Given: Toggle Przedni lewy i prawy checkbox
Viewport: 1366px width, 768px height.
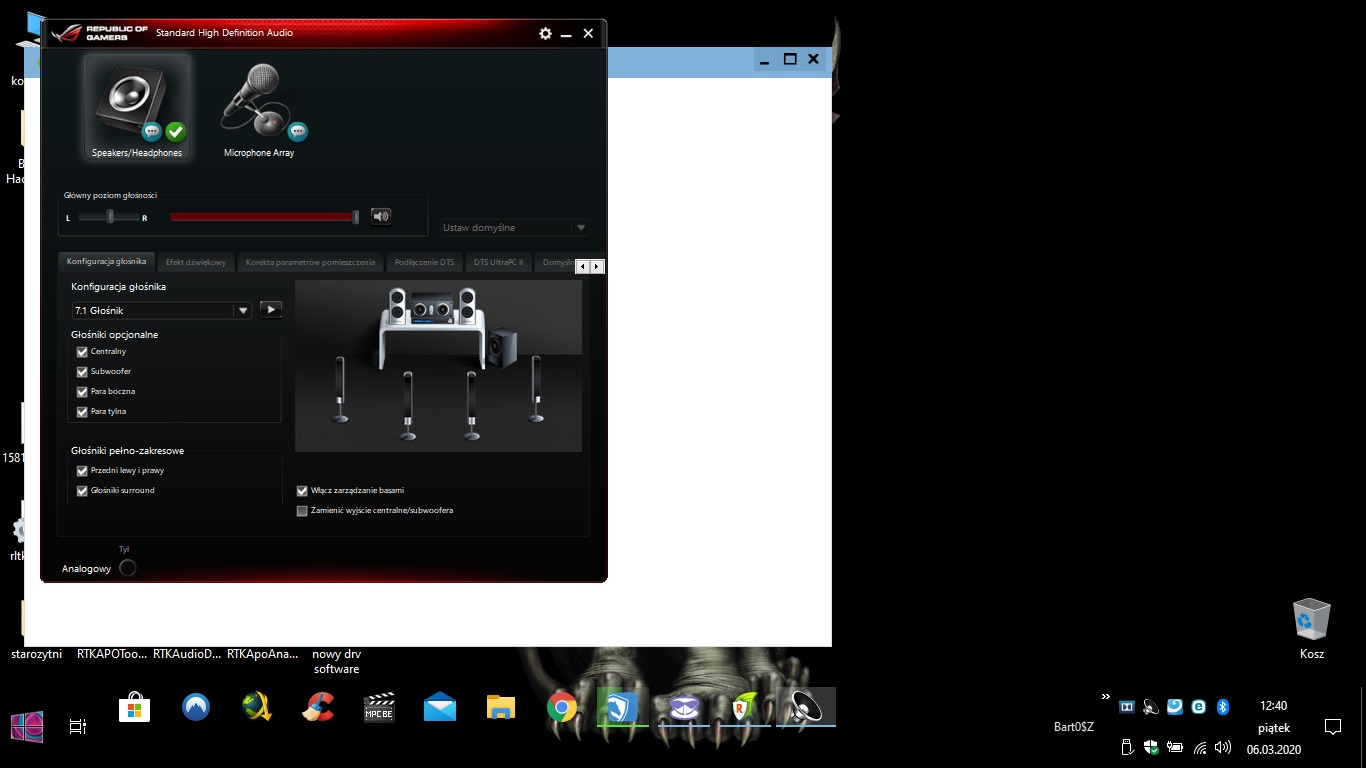Looking at the screenshot, I should pyautogui.click(x=82, y=471).
